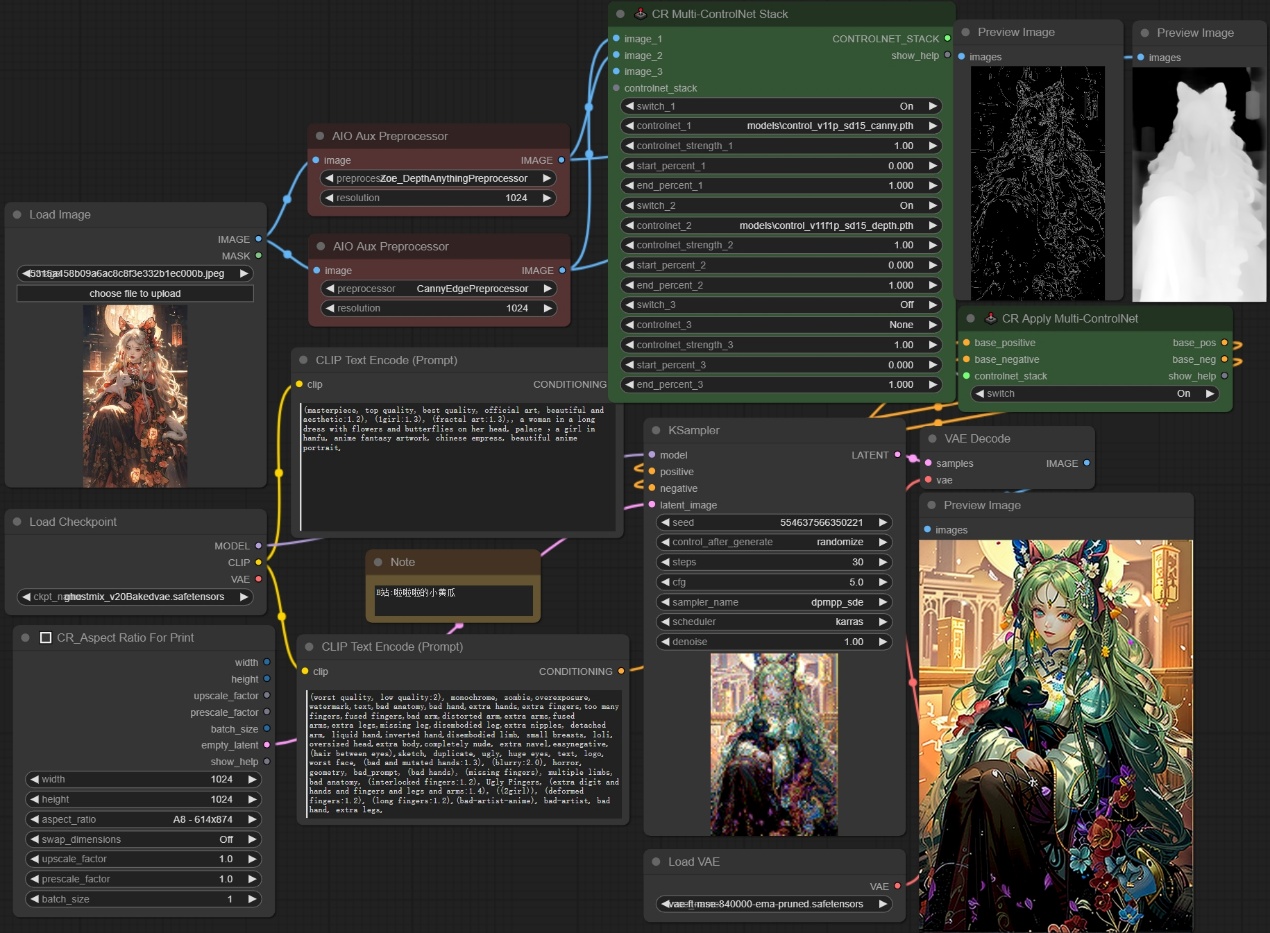
Task: Enable switch_3 in the ControlNet stack
Action: (781, 305)
